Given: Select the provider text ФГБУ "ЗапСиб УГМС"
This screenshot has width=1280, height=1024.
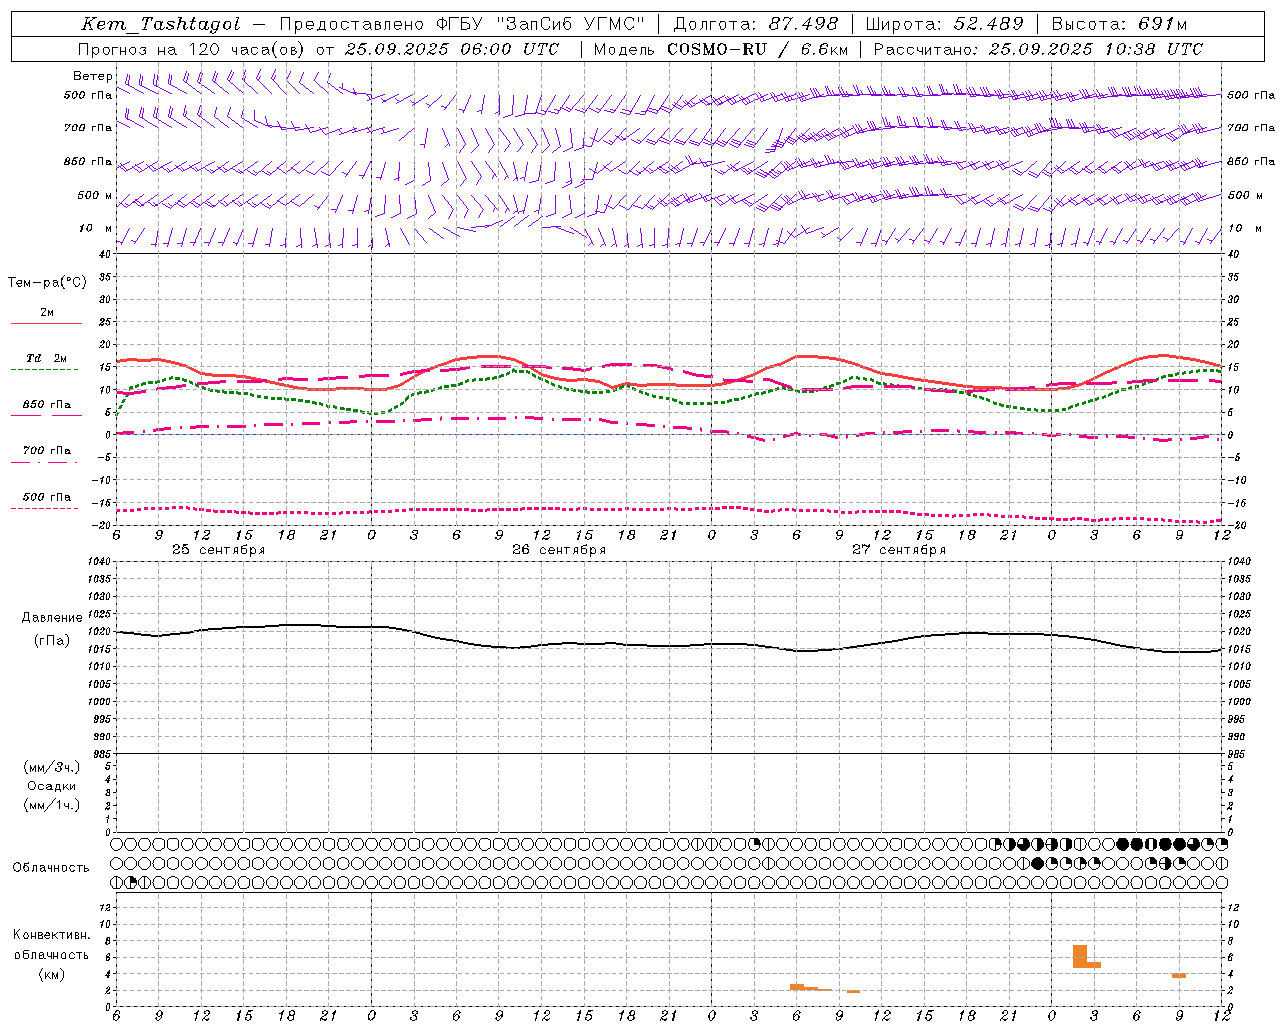Looking at the screenshot, I should (541, 25).
